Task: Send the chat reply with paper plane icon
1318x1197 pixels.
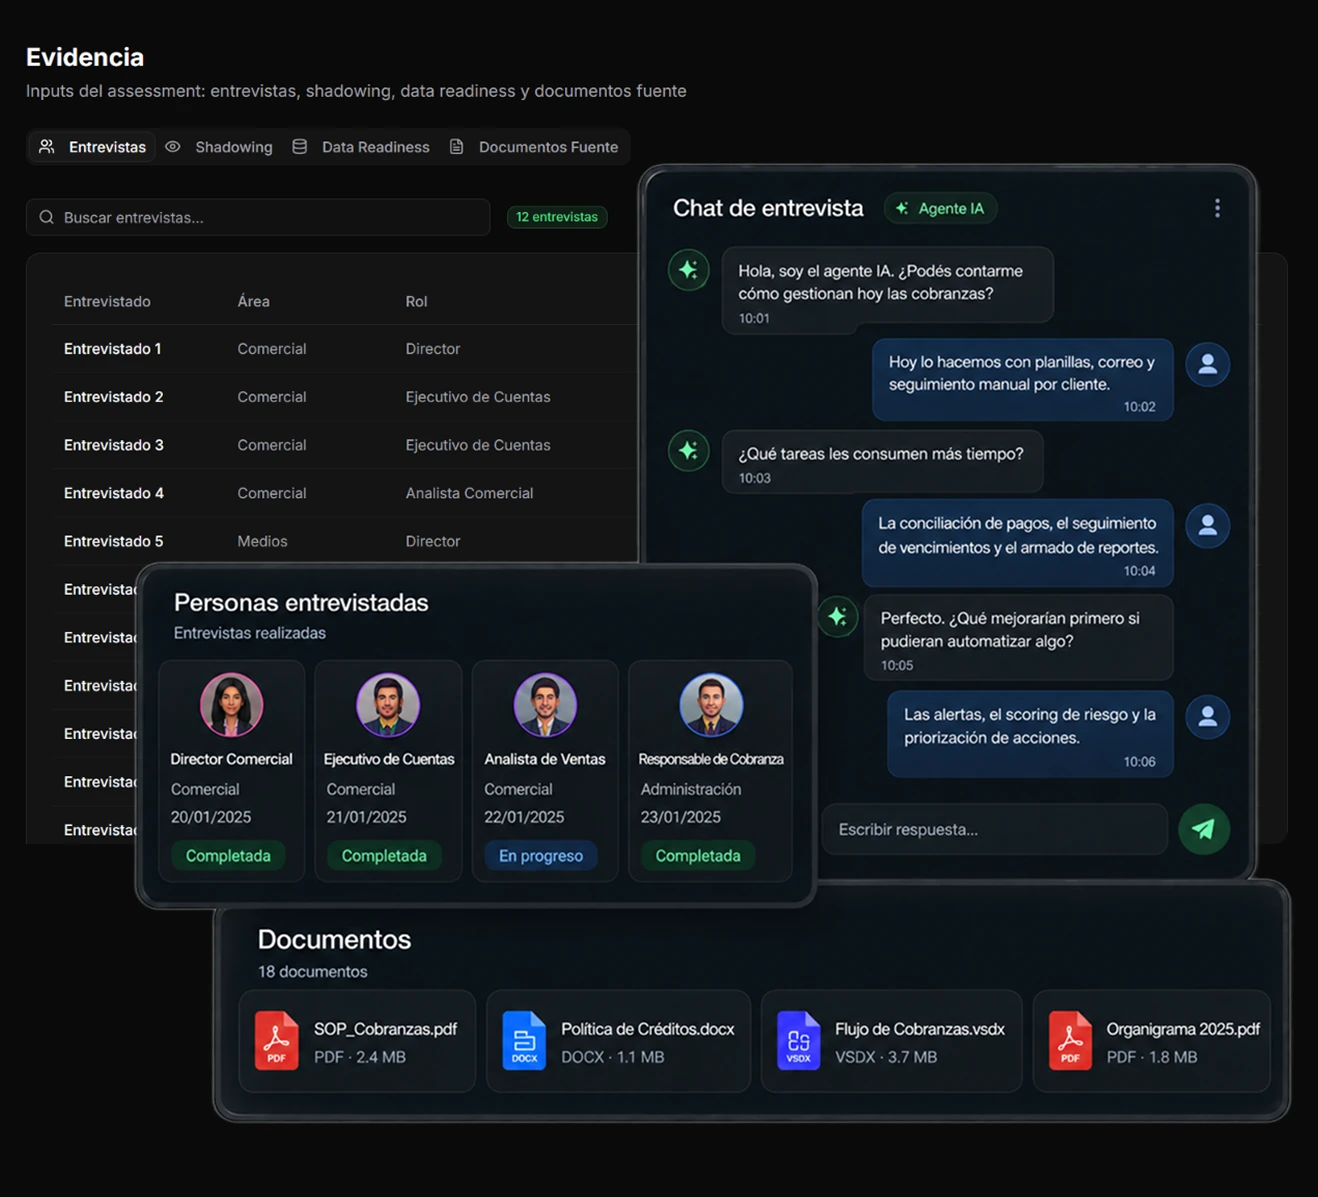Action: pyautogui.click(x=1204, y=829)
